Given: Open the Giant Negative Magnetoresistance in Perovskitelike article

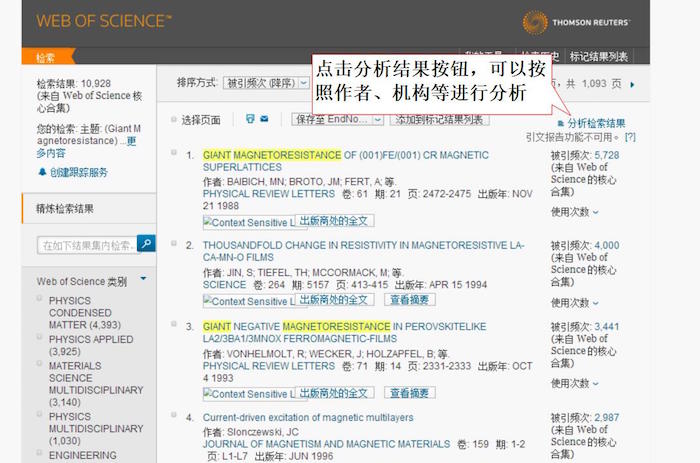Looking at the screenshot, I should click(x=344, y=332).
